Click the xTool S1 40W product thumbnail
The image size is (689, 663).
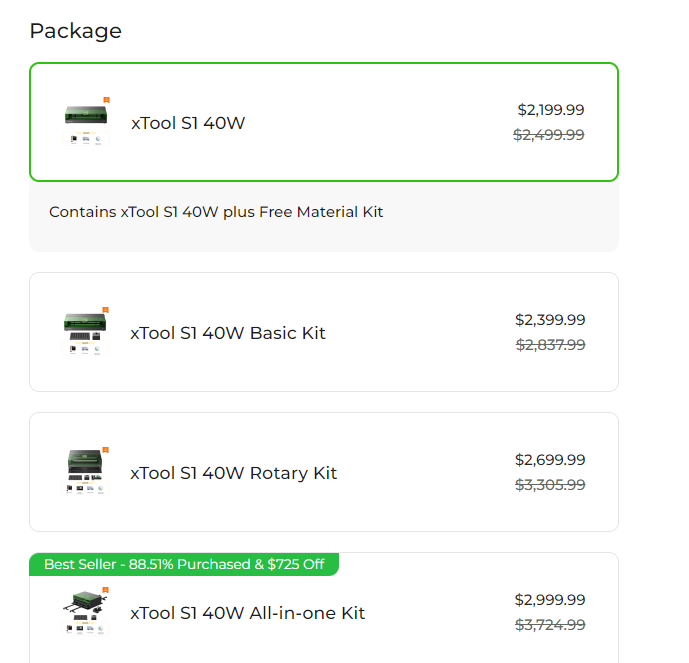[x=86, y=122]
